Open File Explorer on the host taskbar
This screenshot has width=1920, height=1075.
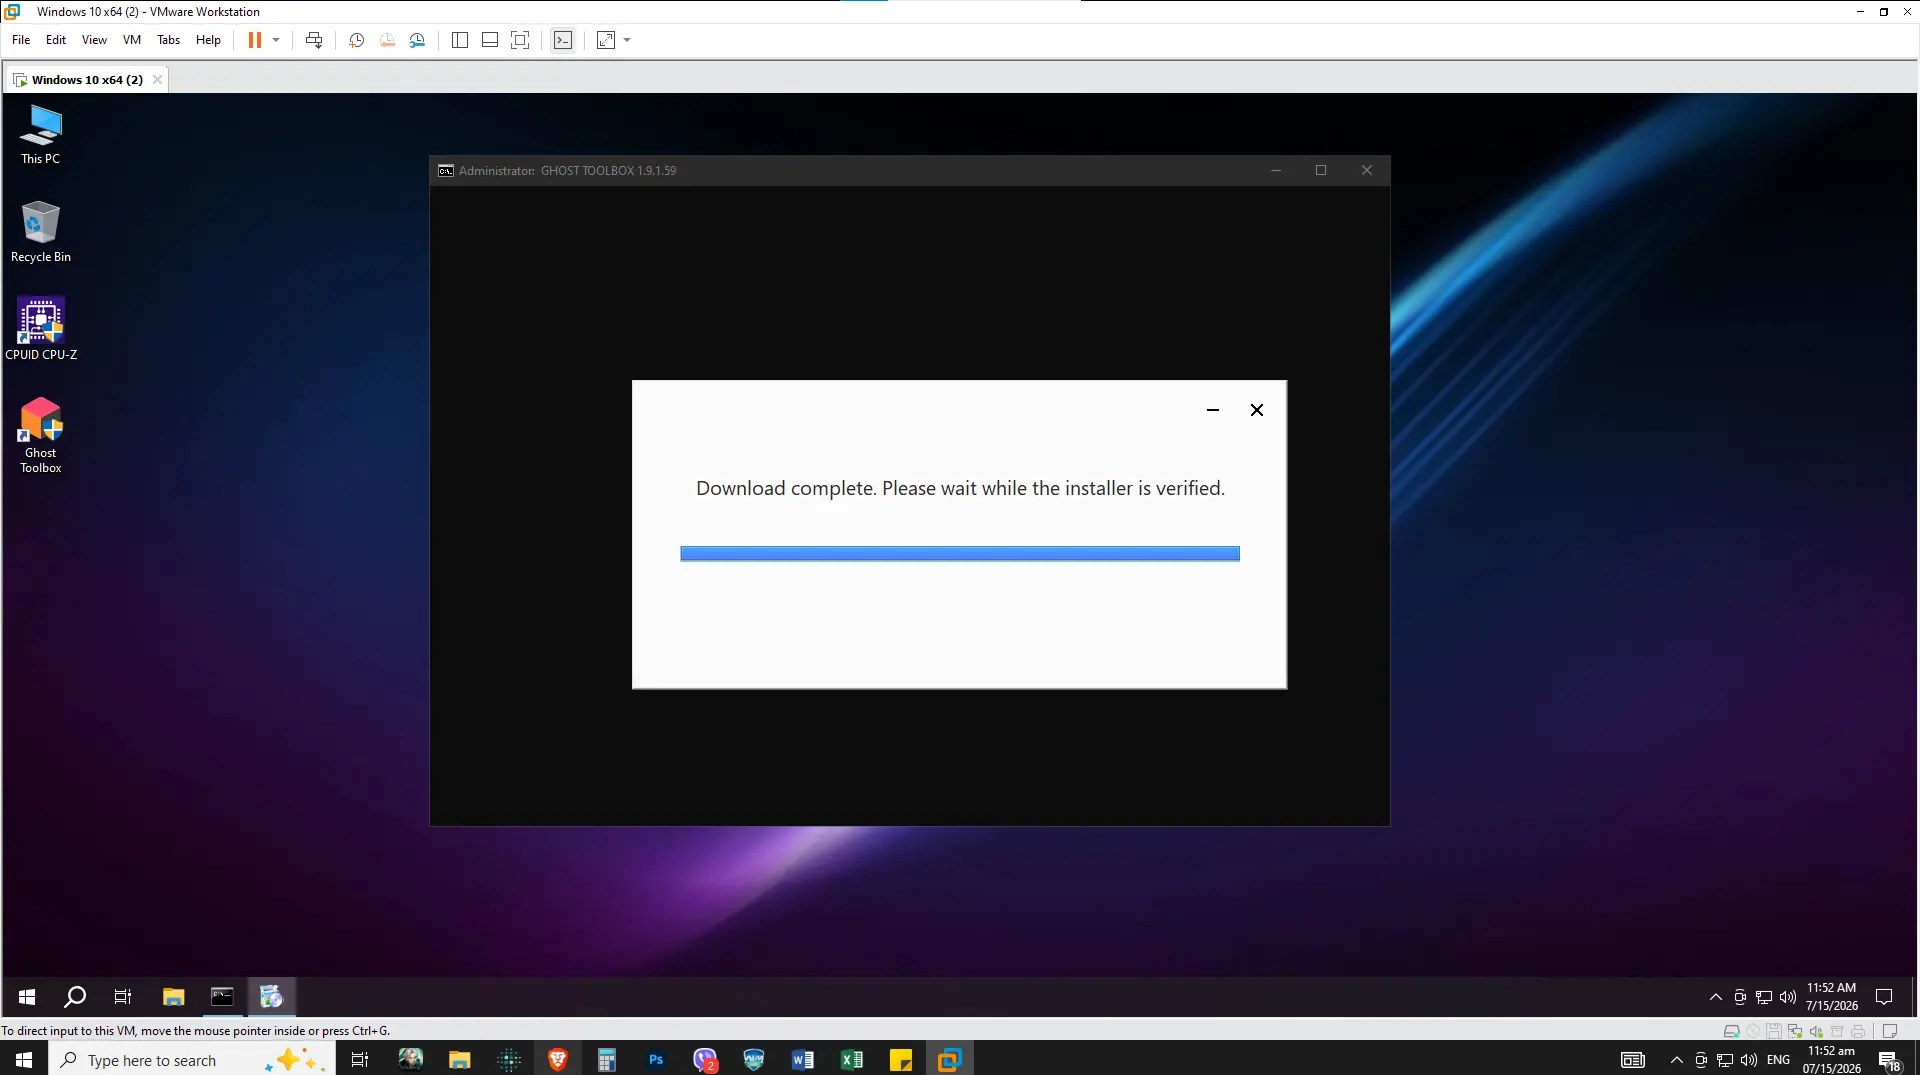click(x=459, y=1060)
